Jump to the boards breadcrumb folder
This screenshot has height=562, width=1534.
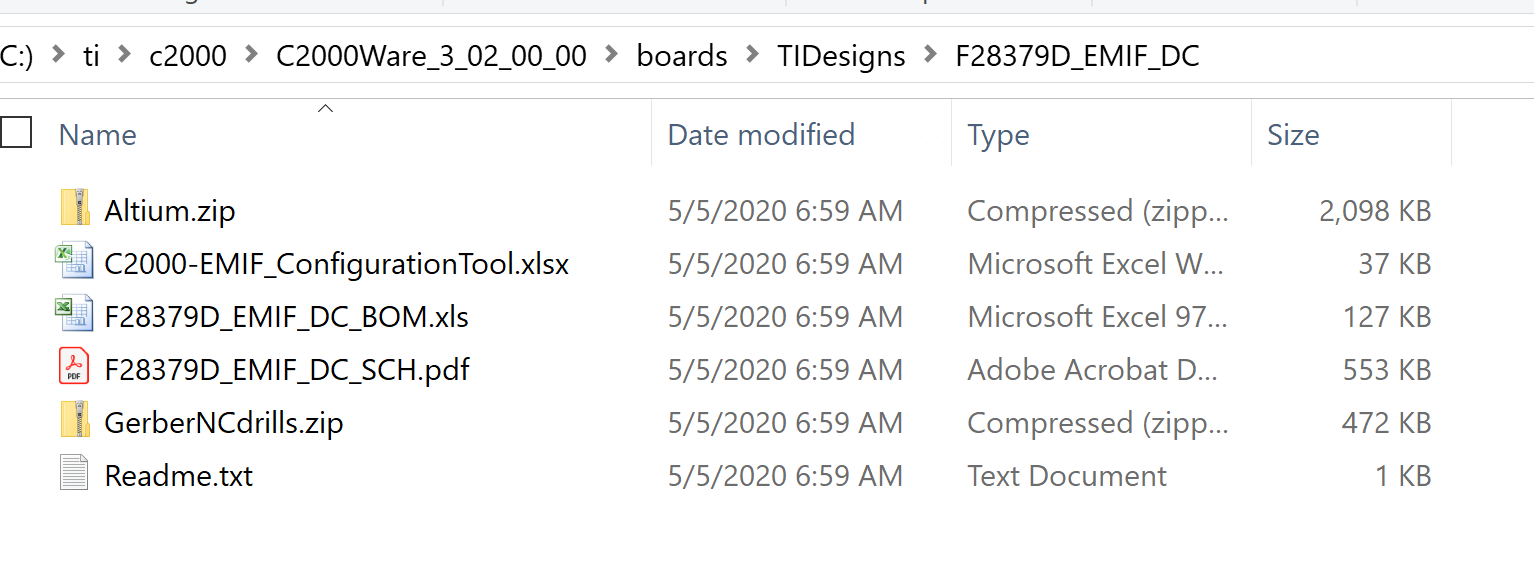682,55
